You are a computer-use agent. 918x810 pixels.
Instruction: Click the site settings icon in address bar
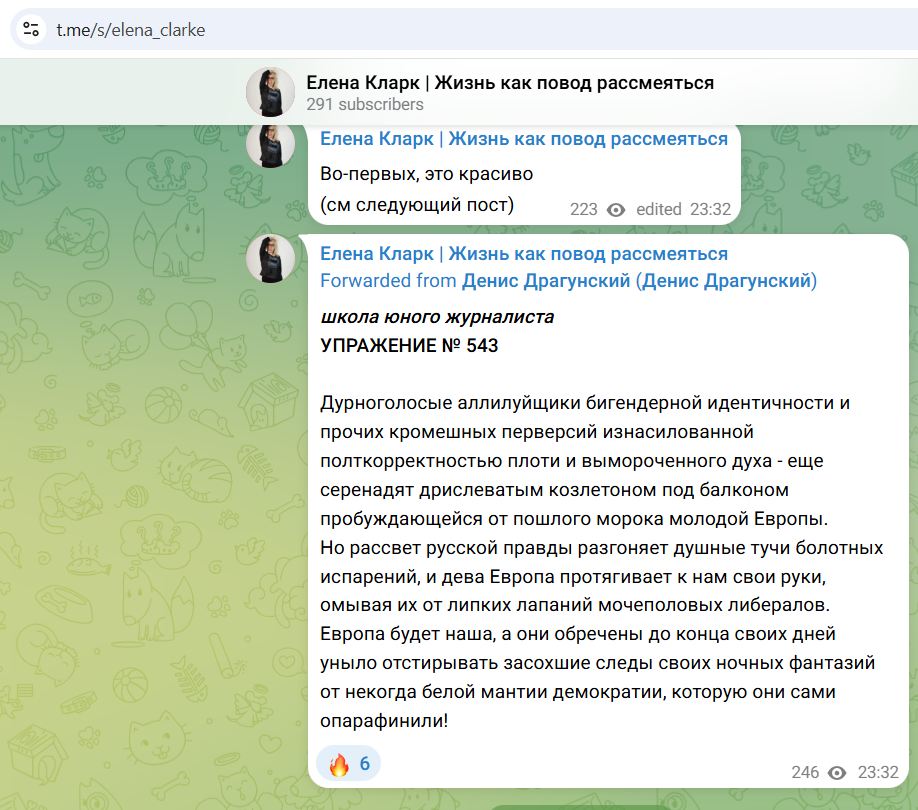(x=30, y=29)
